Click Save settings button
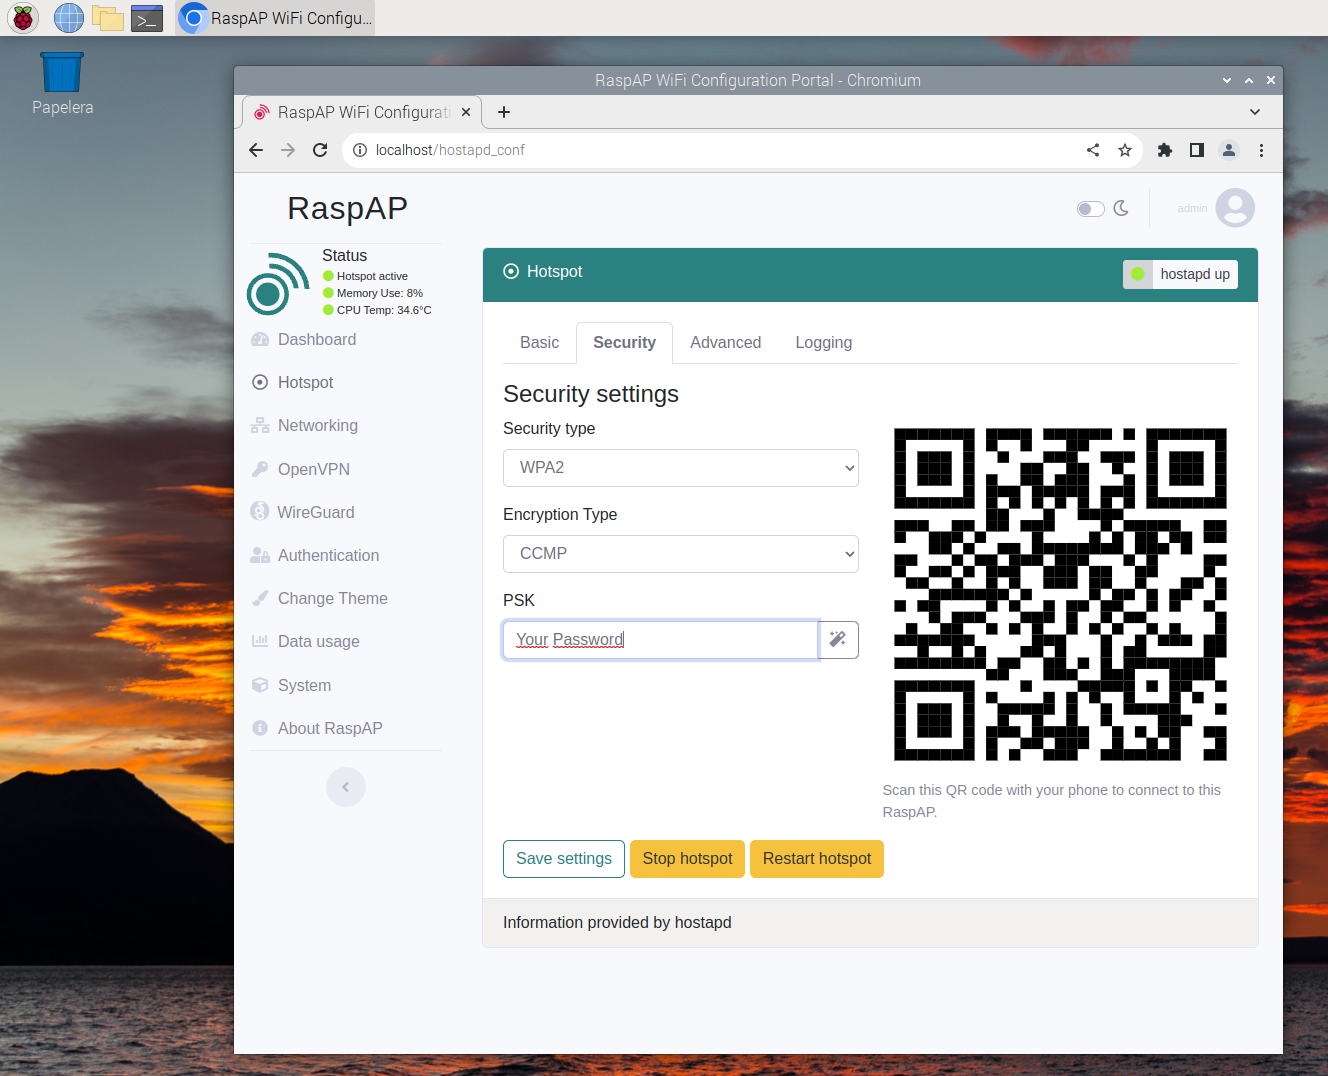Viewport: 1328px width, 1076px height. click(564, 859)
